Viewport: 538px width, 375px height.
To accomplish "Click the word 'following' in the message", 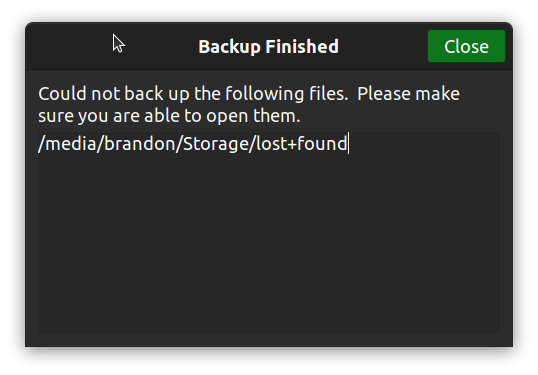I will [x=265, y=94].
